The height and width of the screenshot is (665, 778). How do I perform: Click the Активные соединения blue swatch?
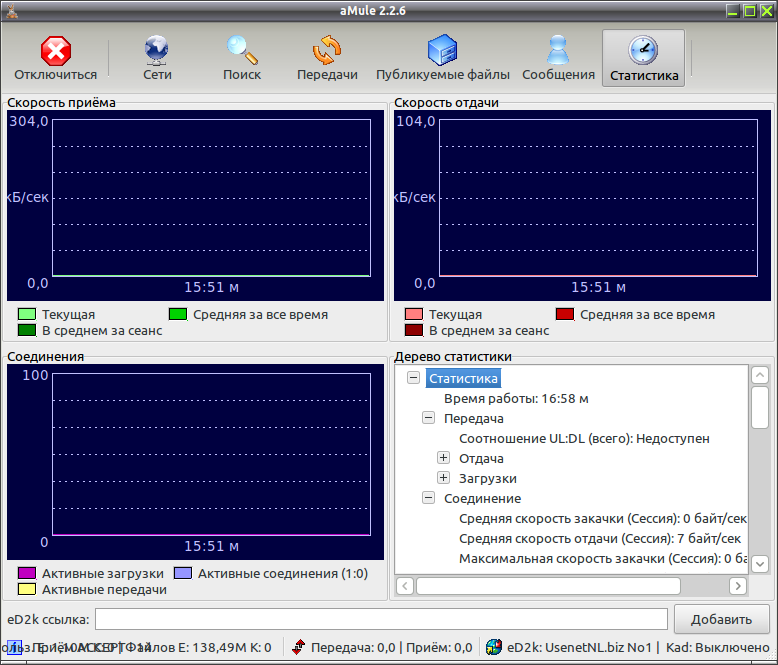pos(183,573)
